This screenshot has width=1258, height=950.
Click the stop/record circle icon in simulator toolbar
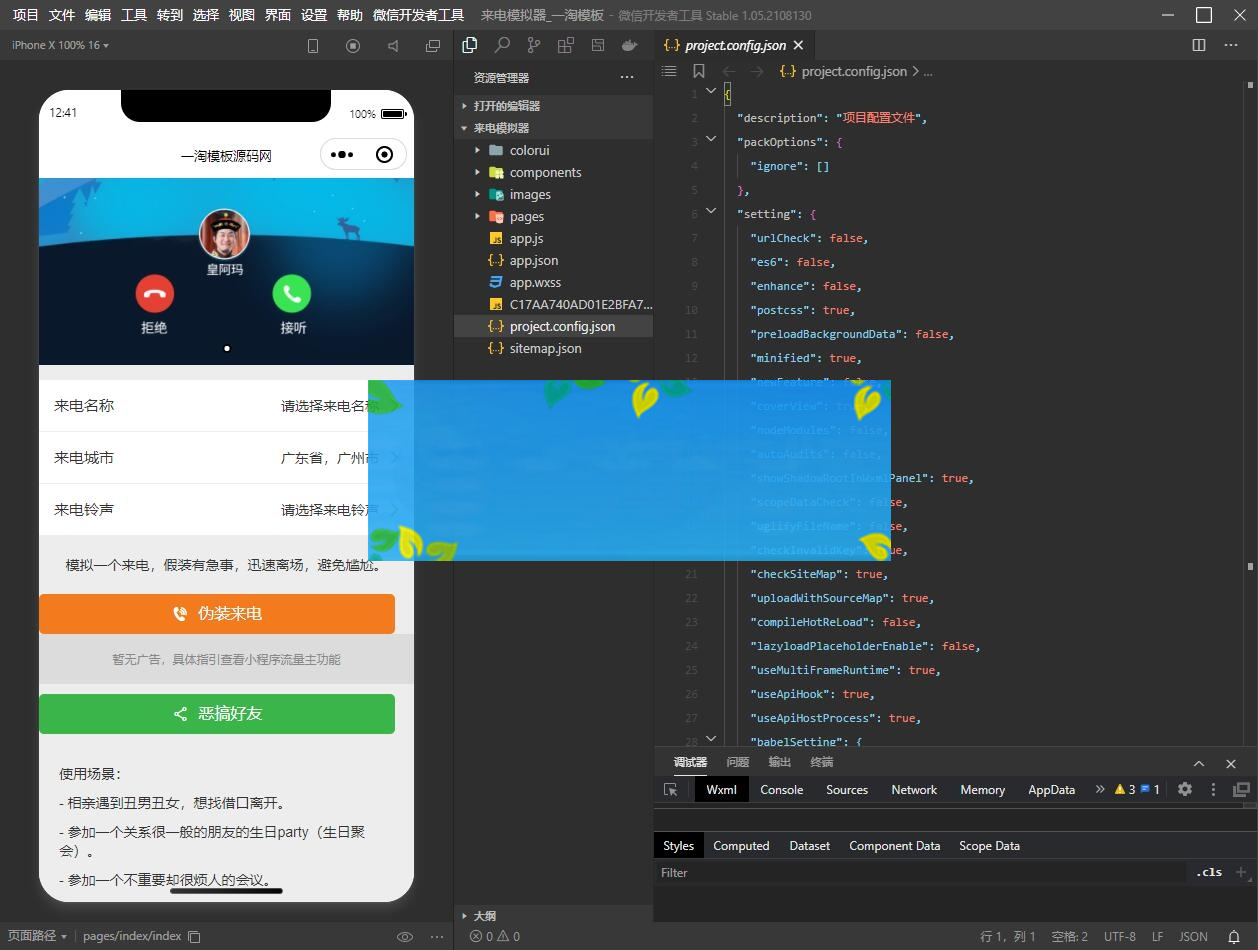coord(353,46)
